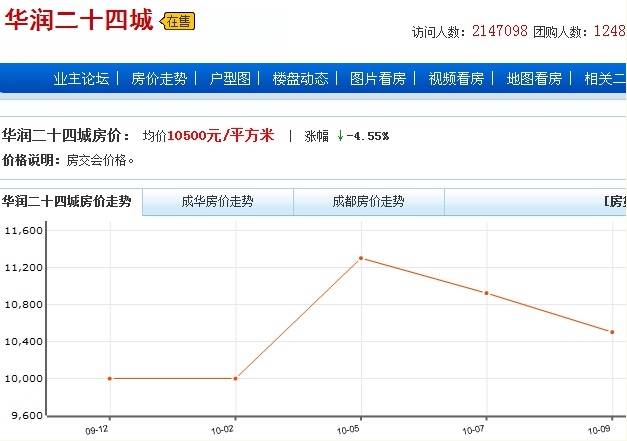Click the 10-02 data point on the chart

point(236,379)
